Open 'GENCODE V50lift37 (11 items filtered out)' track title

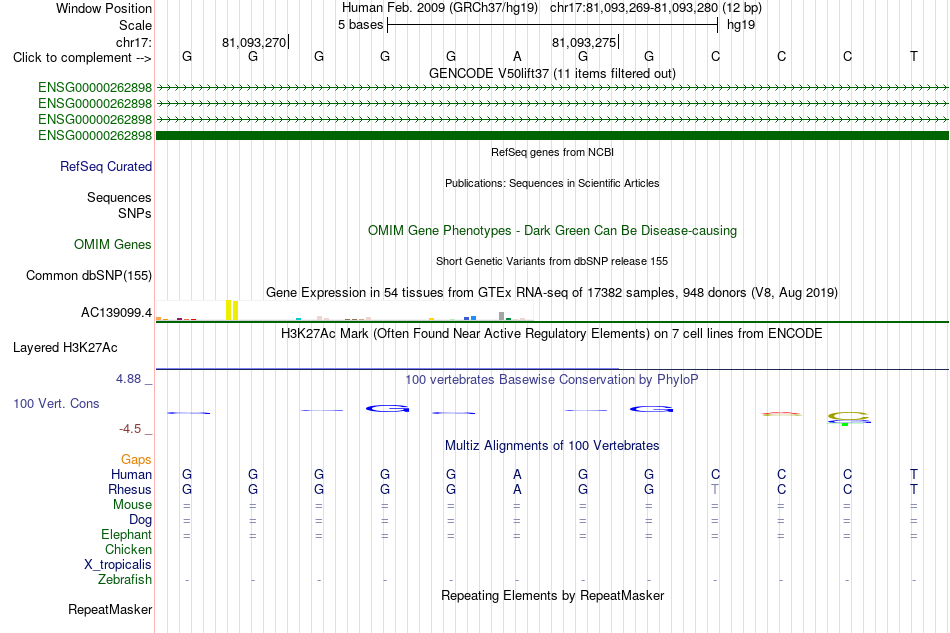point(552,73)
